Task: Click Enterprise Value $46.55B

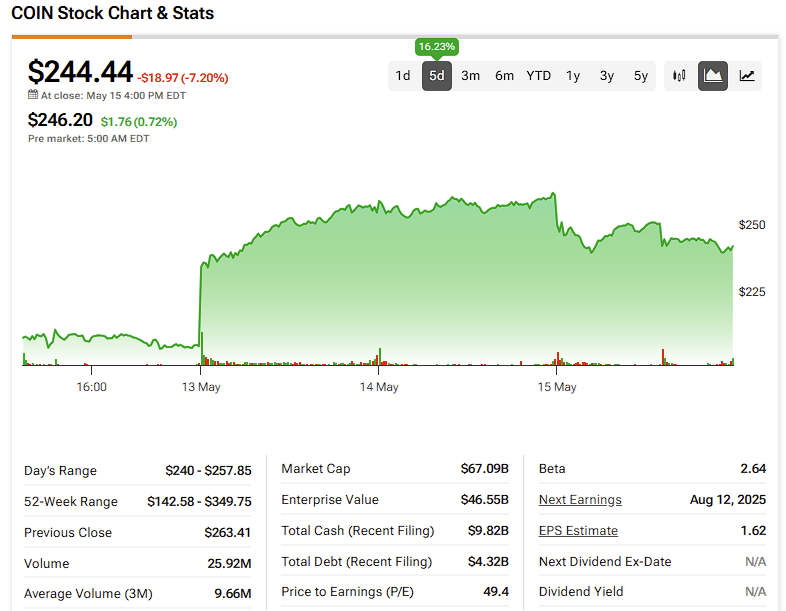Action: click(485, 500)
